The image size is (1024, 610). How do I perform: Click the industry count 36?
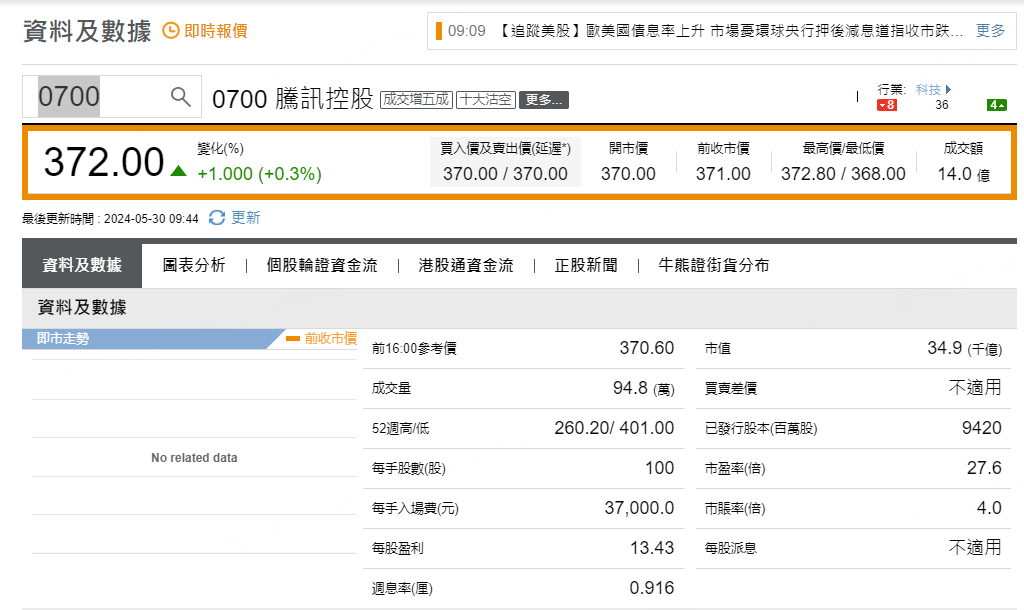pyautogui.click(x=942, y=105)
